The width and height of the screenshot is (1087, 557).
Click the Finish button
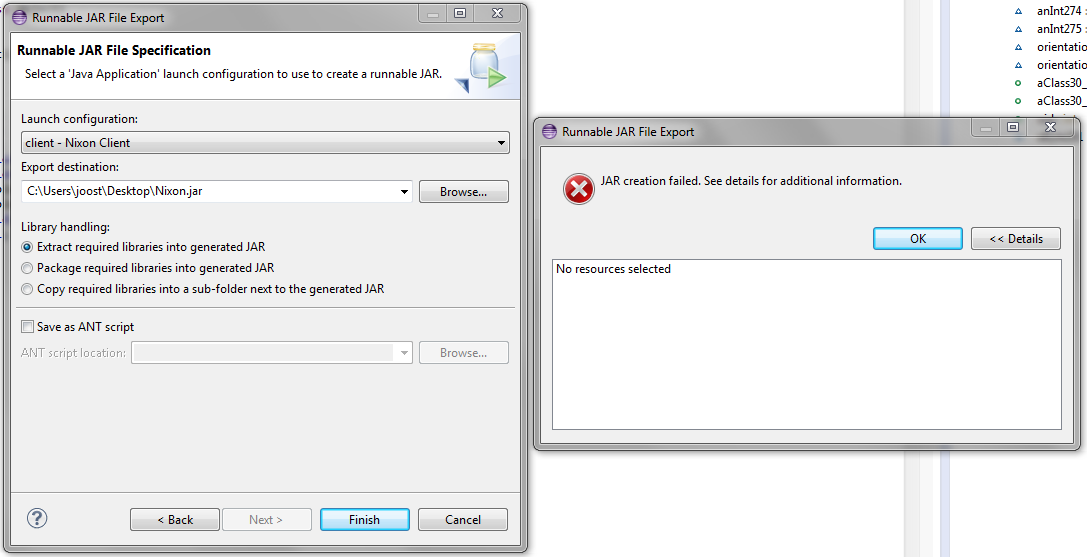[x=365, y=520]
